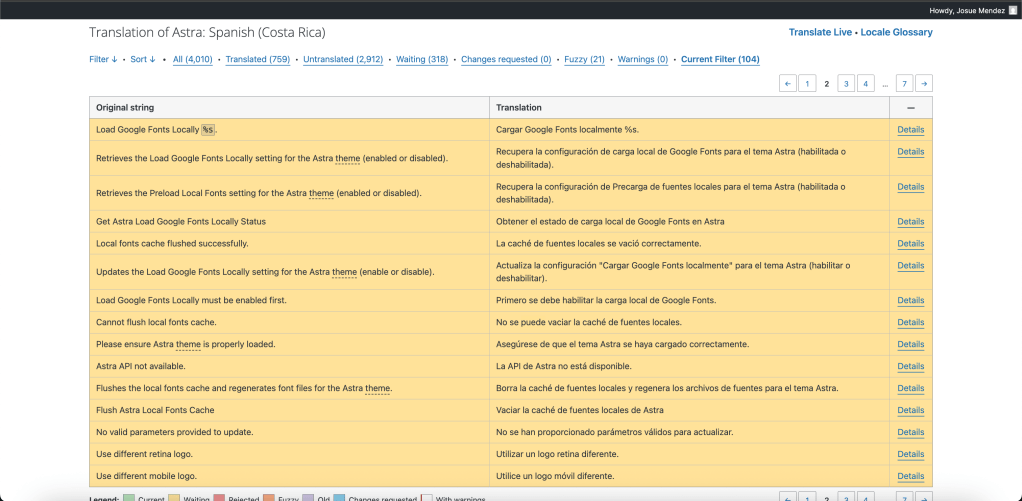The width and height of the screenshot is (1022, 501).
Task: Open the Translate Live link
Action: pyautogui.click(x=820, y=32)
